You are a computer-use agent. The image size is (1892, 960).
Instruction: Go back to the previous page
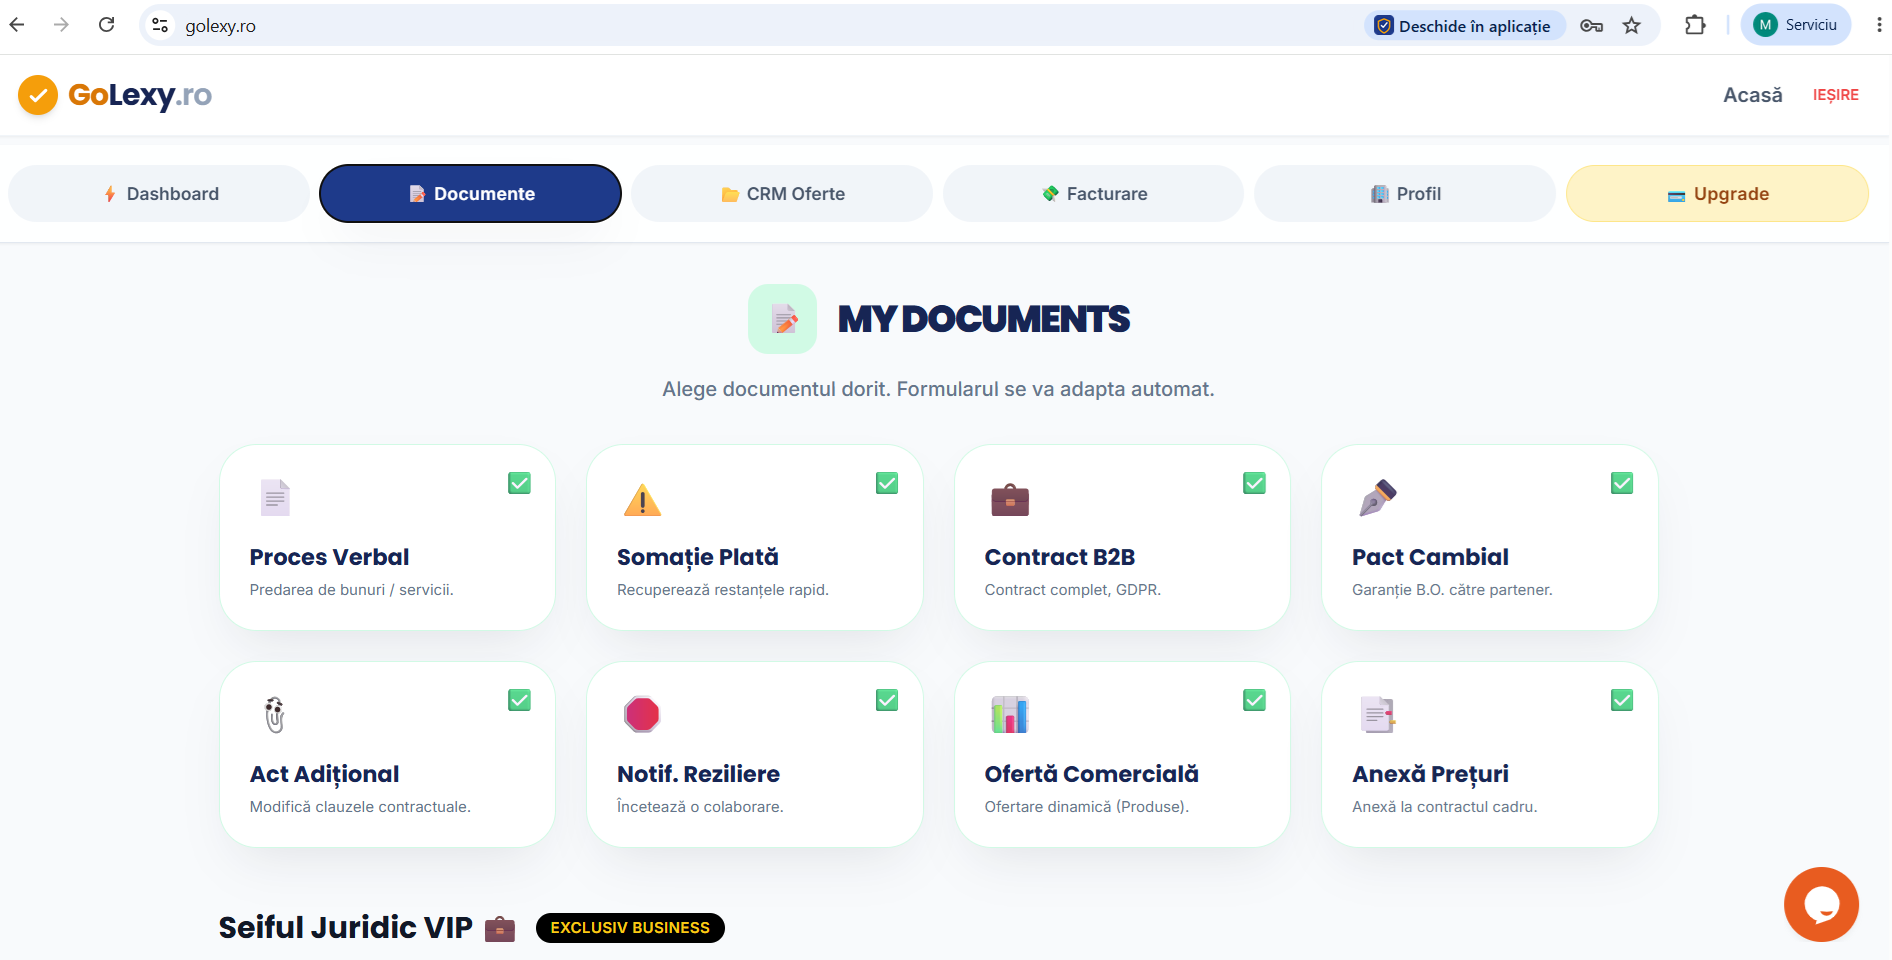pos(17,25)
